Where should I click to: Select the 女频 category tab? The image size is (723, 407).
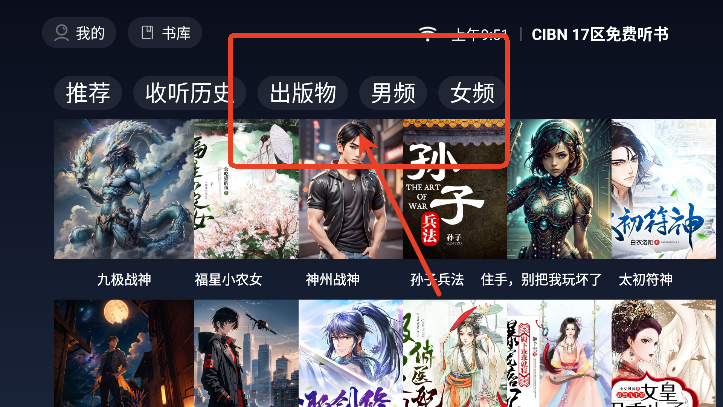[472, 93]
